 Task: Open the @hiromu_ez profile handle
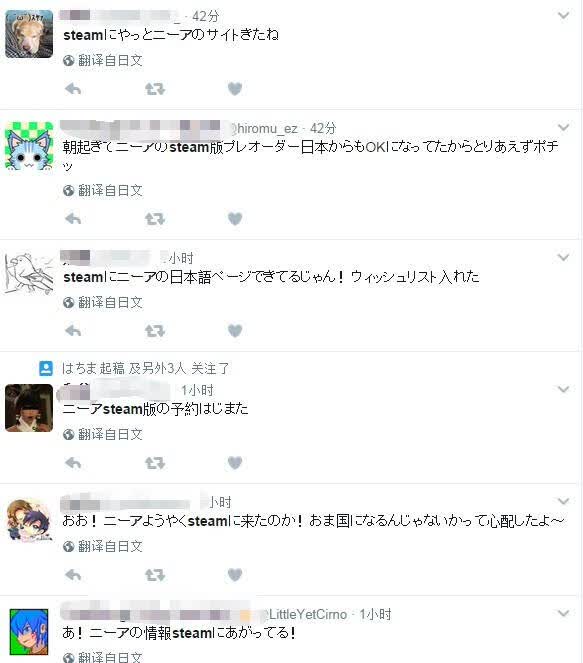(x=263, y=128)
